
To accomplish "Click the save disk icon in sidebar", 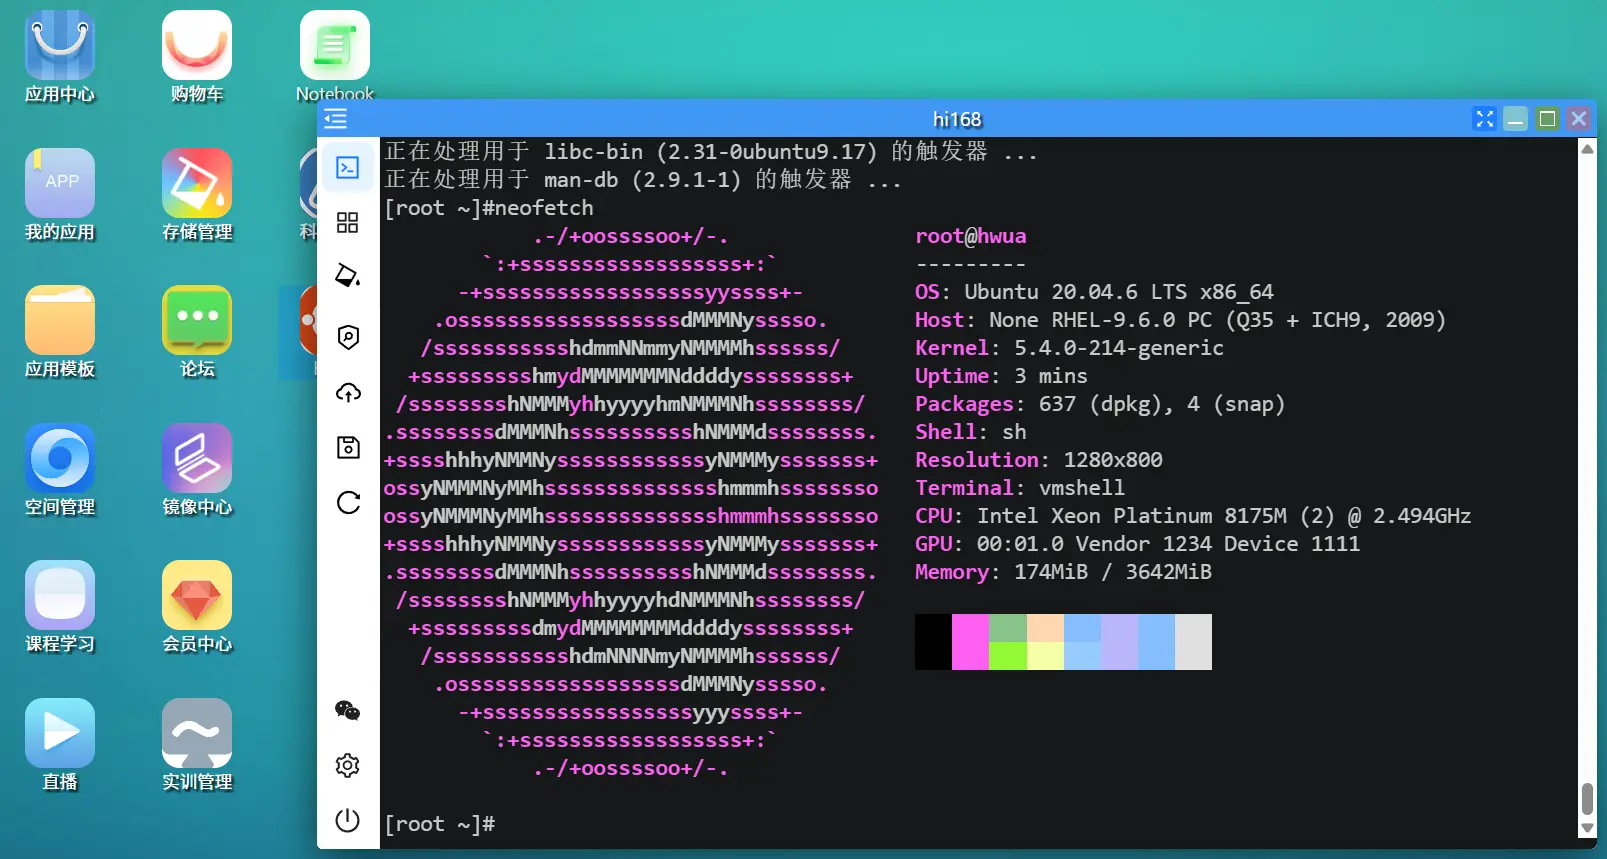I will (348, 447).
